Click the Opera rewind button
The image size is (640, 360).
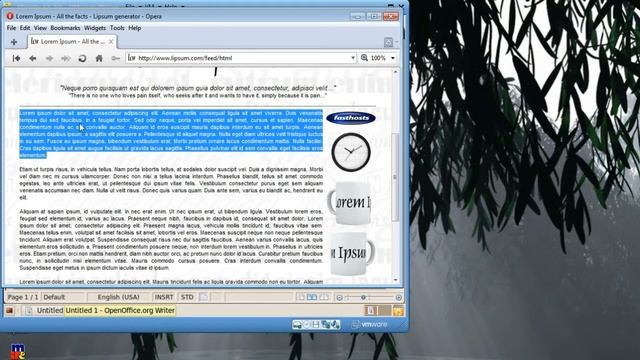(16, 58)
